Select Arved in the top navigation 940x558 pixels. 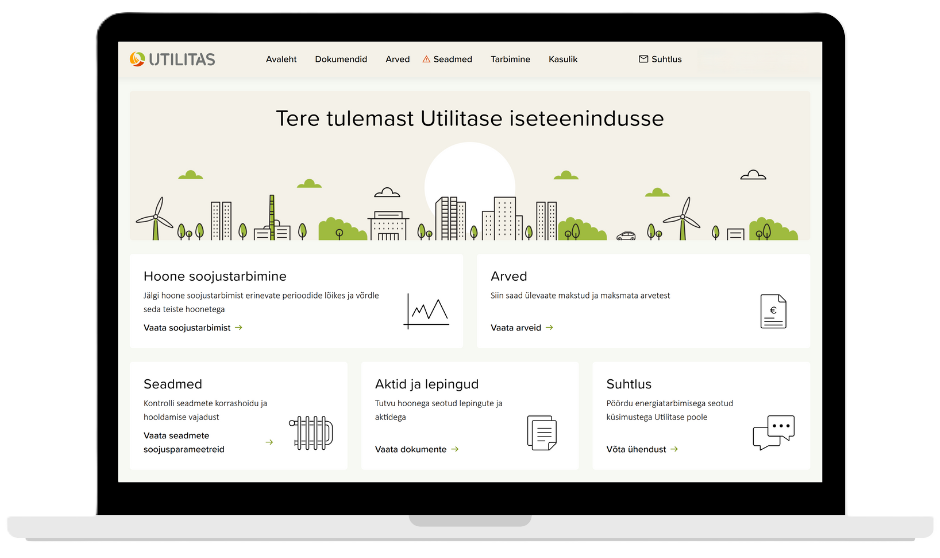click(x=397, y=60)
